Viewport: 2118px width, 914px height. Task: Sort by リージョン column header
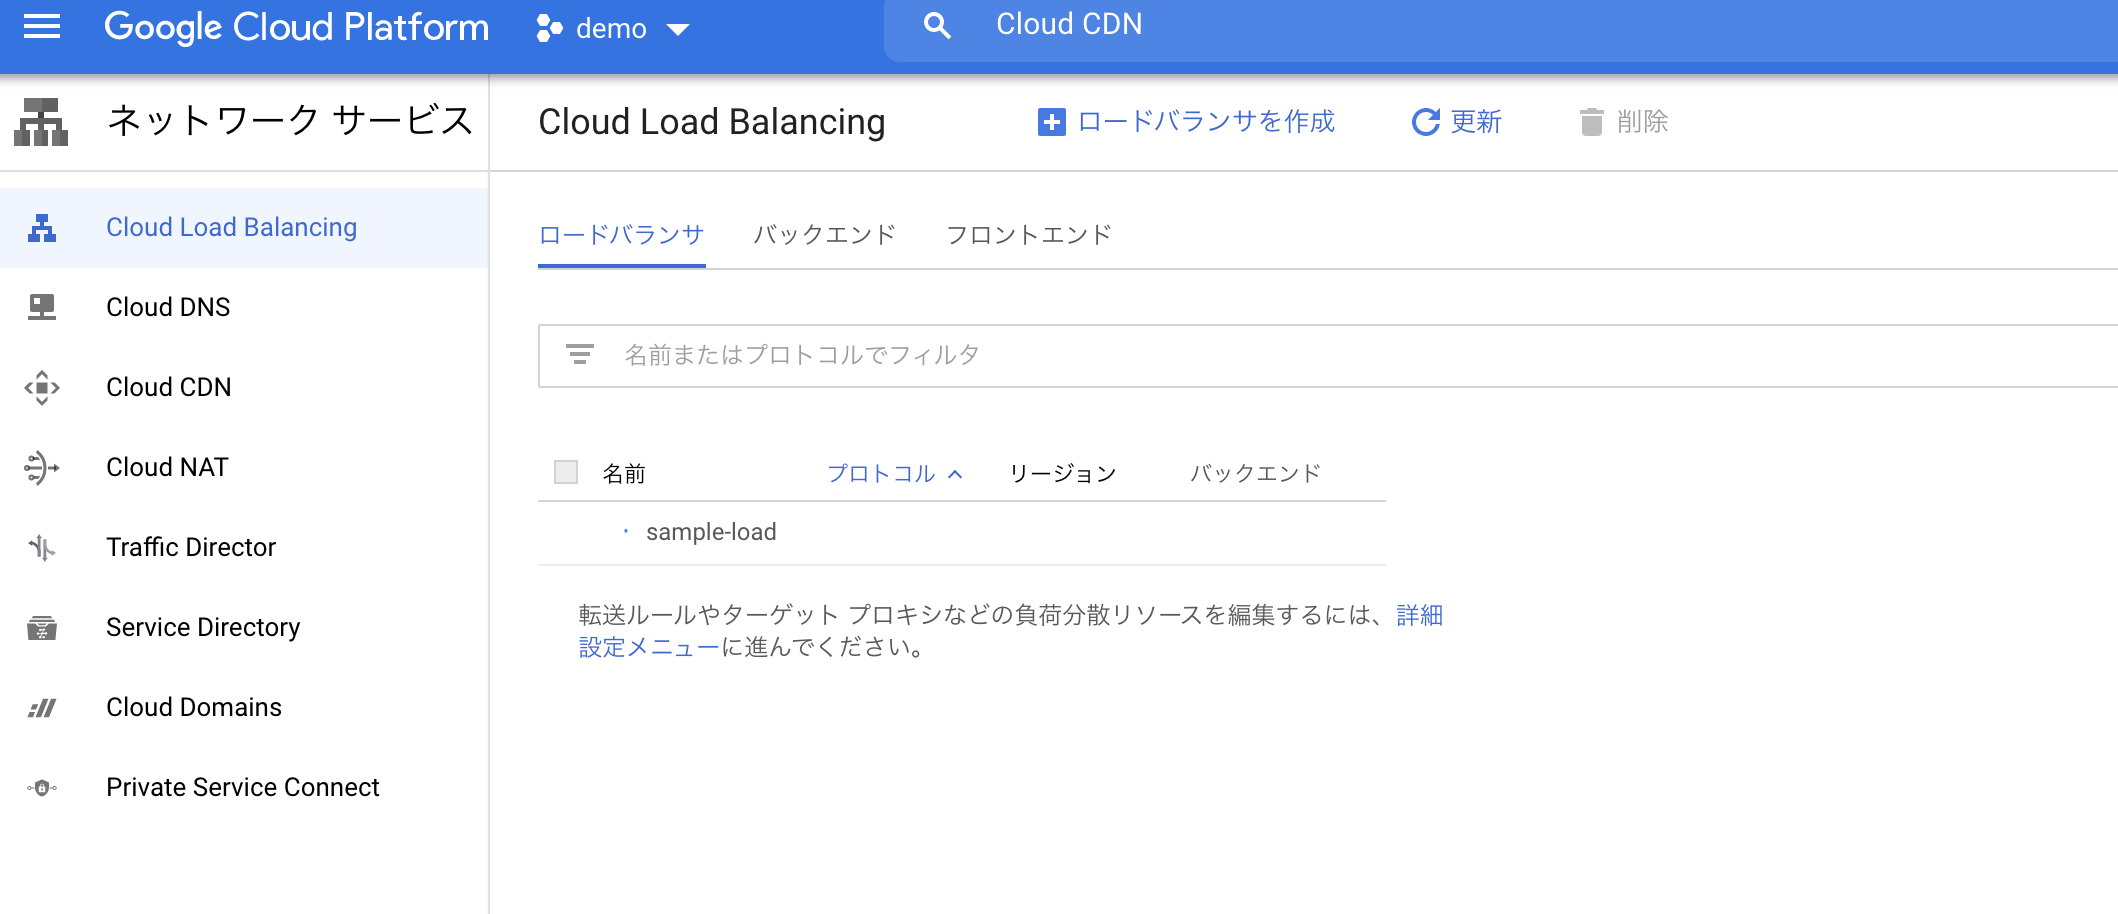1063,473
